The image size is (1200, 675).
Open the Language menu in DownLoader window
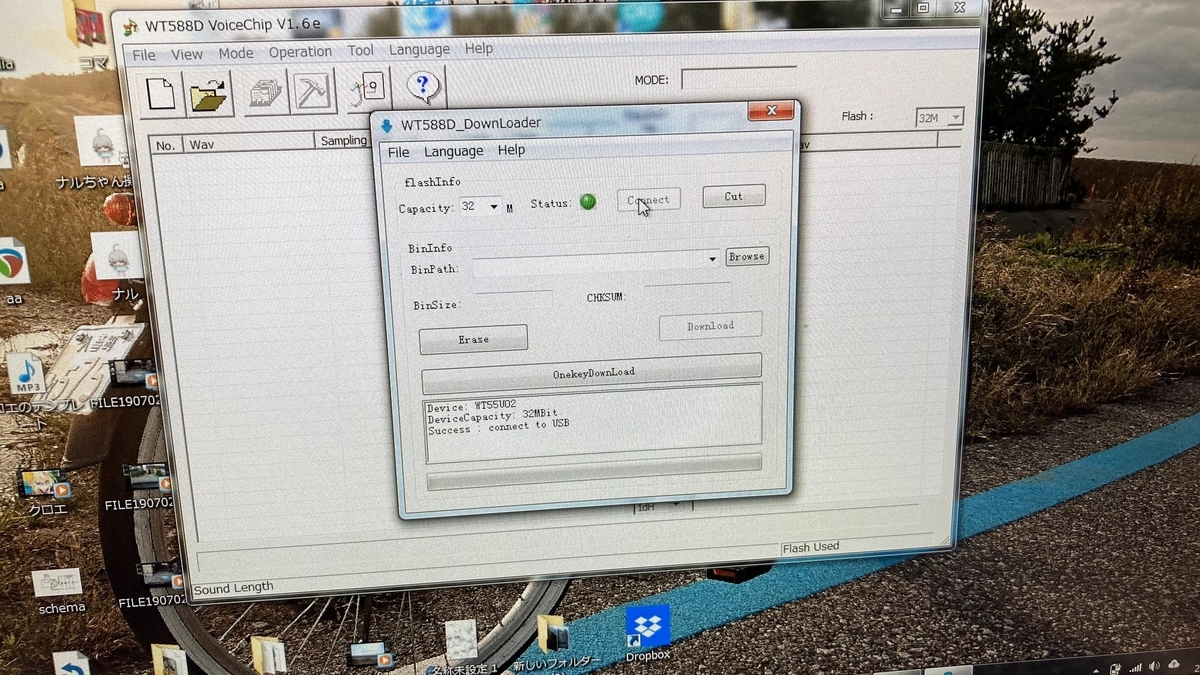[x=453, y=151]
